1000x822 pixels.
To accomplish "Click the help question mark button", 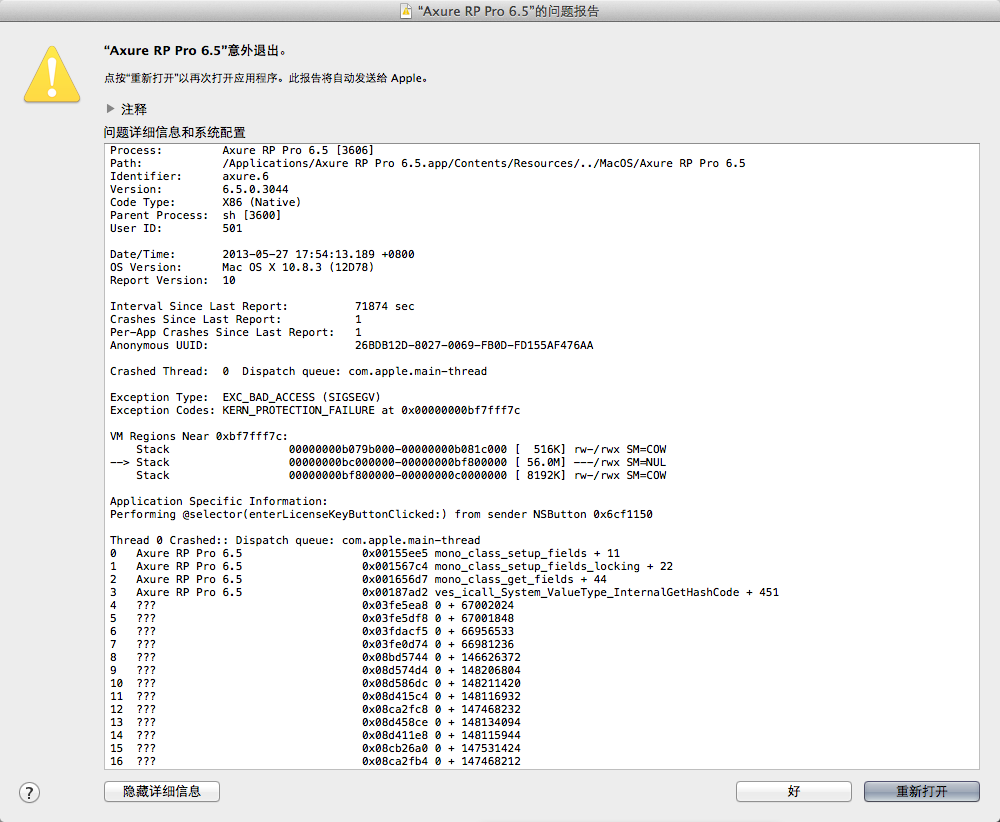I will pyautogui.click(x=29, y=793).
